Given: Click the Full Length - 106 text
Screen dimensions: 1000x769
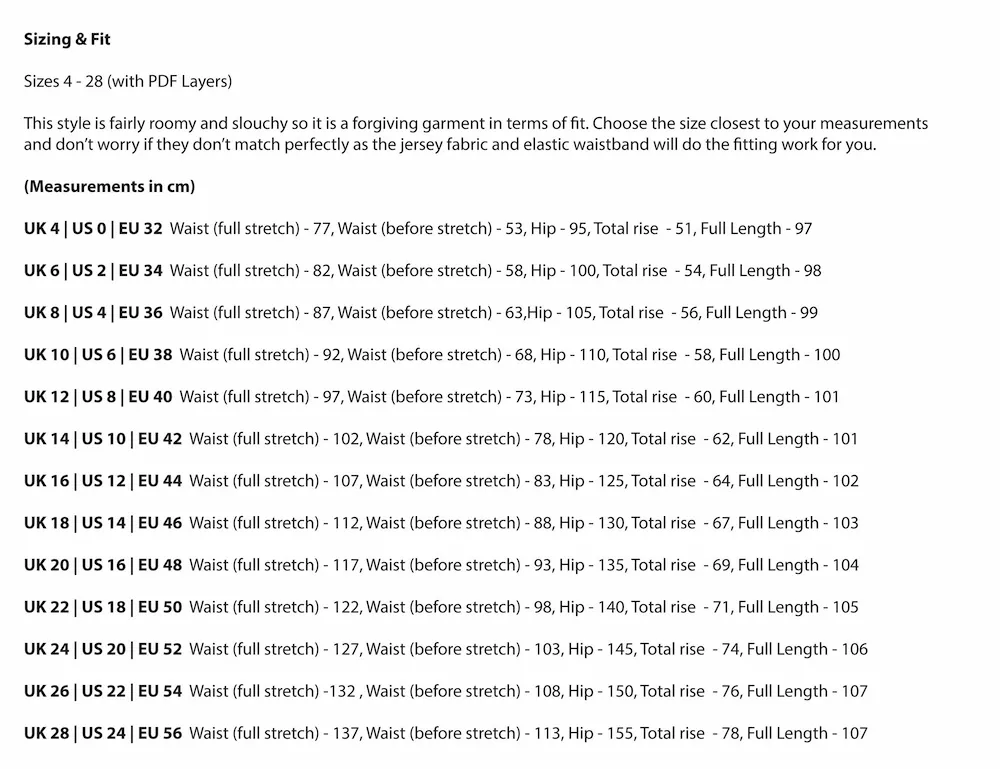Looking at the screenshot, I should [807, 649].
